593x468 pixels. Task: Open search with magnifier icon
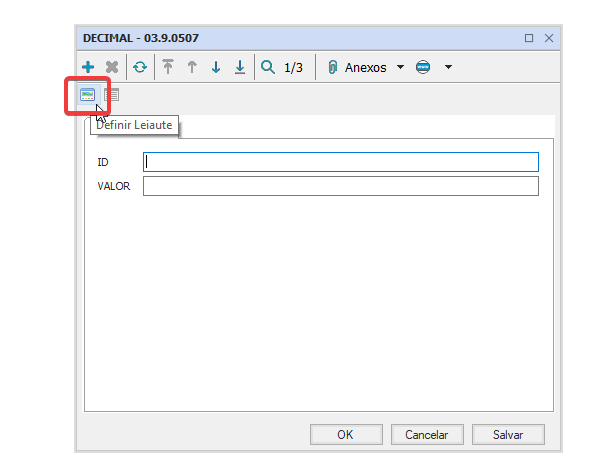268,67
